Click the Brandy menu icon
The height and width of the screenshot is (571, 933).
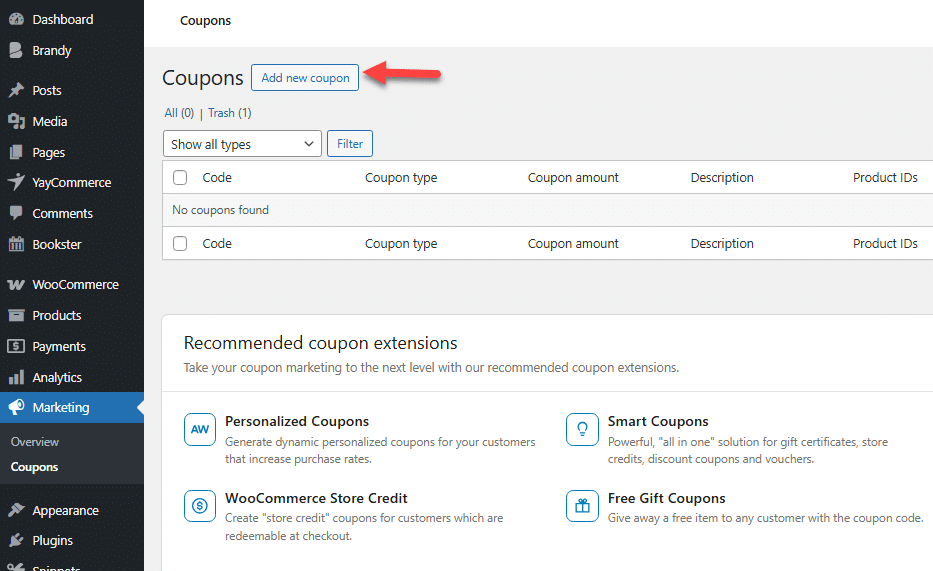coord(16,51)
